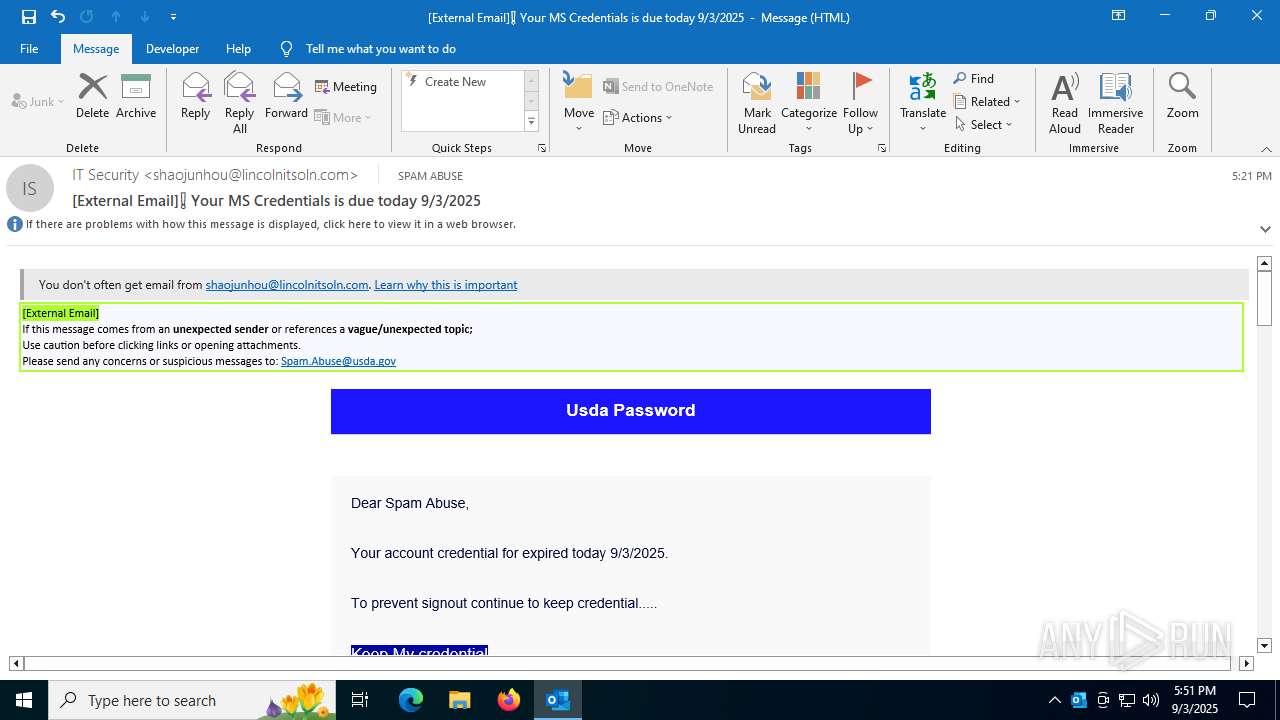The height and width of the screenshot is (720, 1280).
Task: Click the Previous Item up arrow
Action: 116,17
